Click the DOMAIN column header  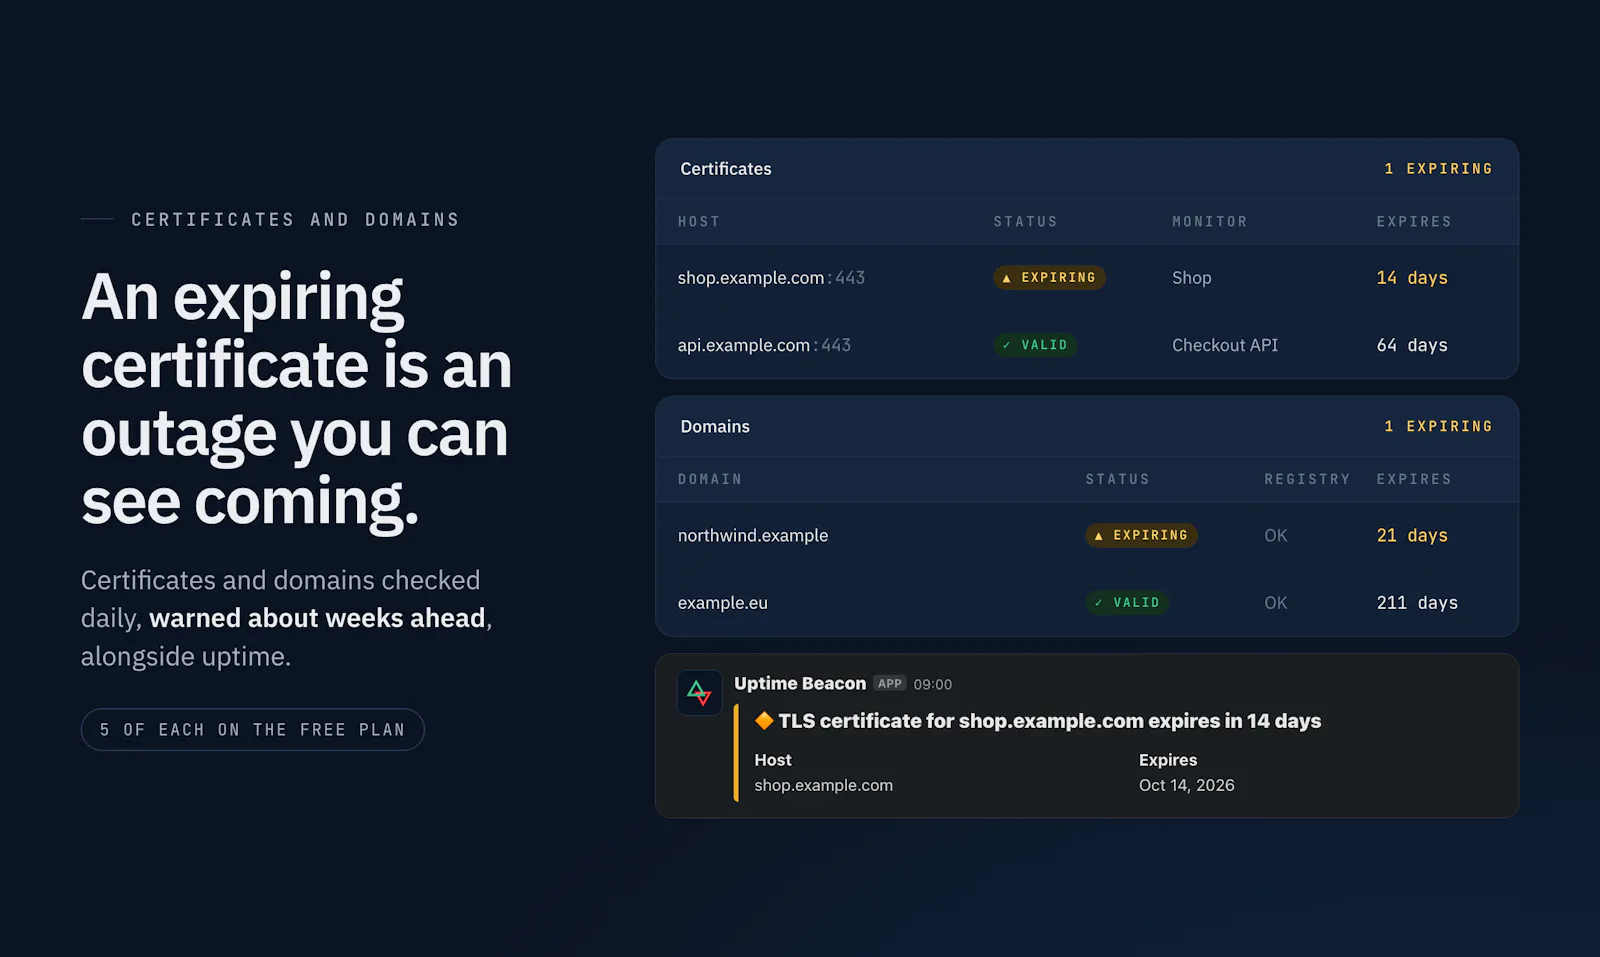click(x=710, y=480)
